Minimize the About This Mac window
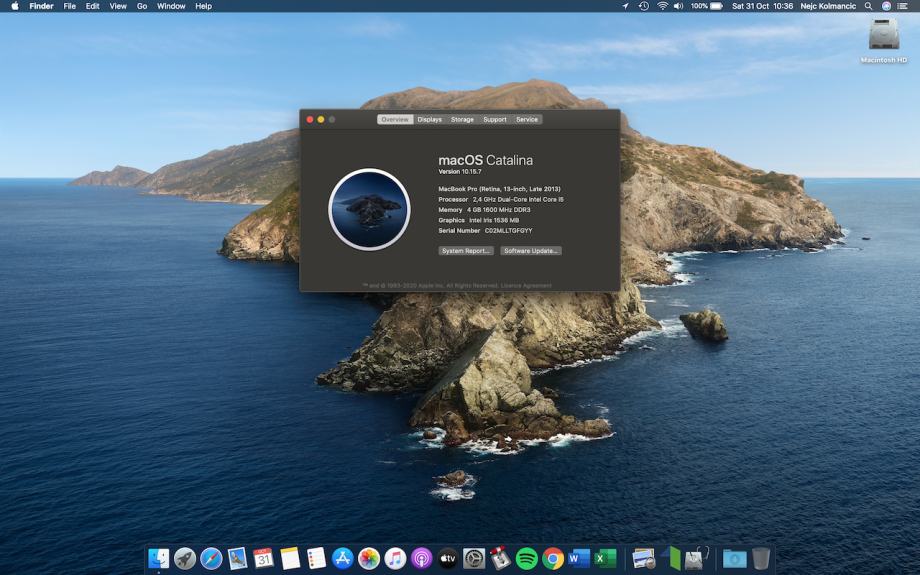The height and width of the screenshot is (575, 920). (x=321, y=119)
